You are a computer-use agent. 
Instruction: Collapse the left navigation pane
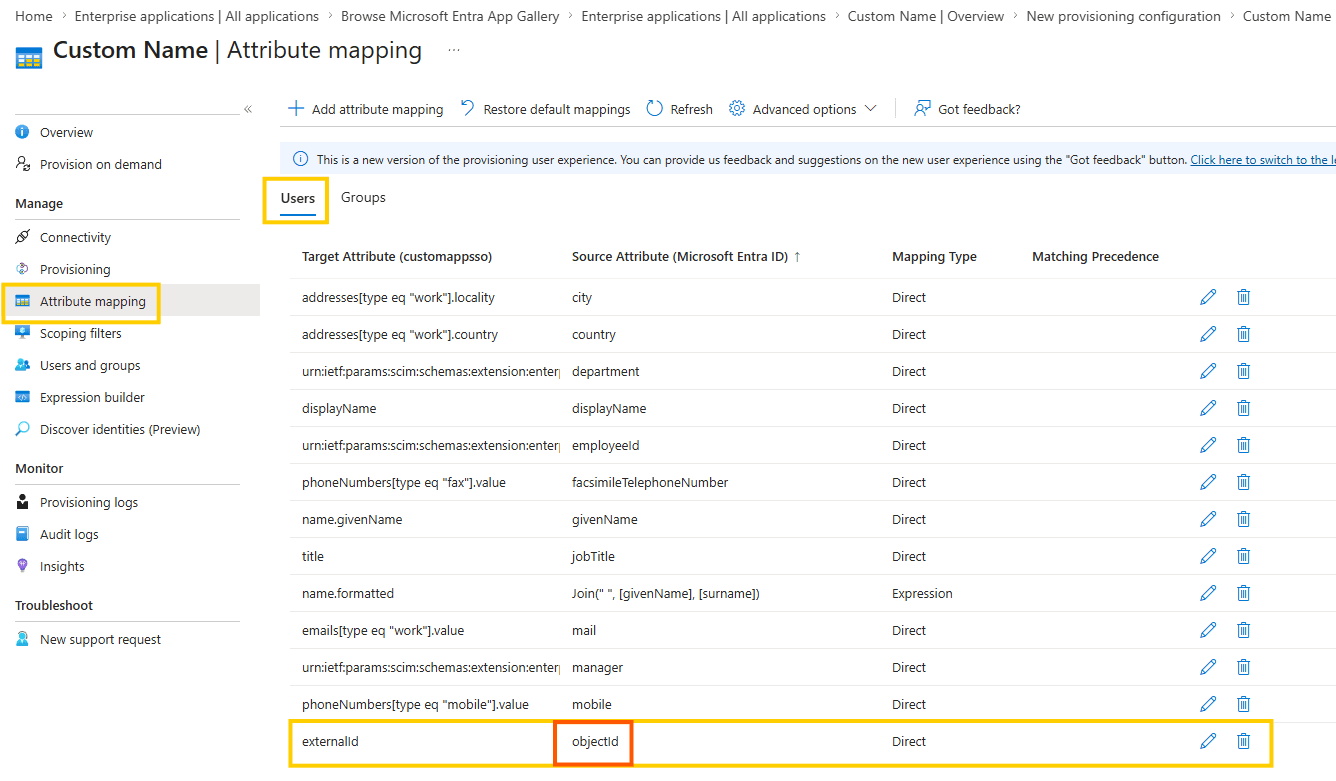(248, 109)
